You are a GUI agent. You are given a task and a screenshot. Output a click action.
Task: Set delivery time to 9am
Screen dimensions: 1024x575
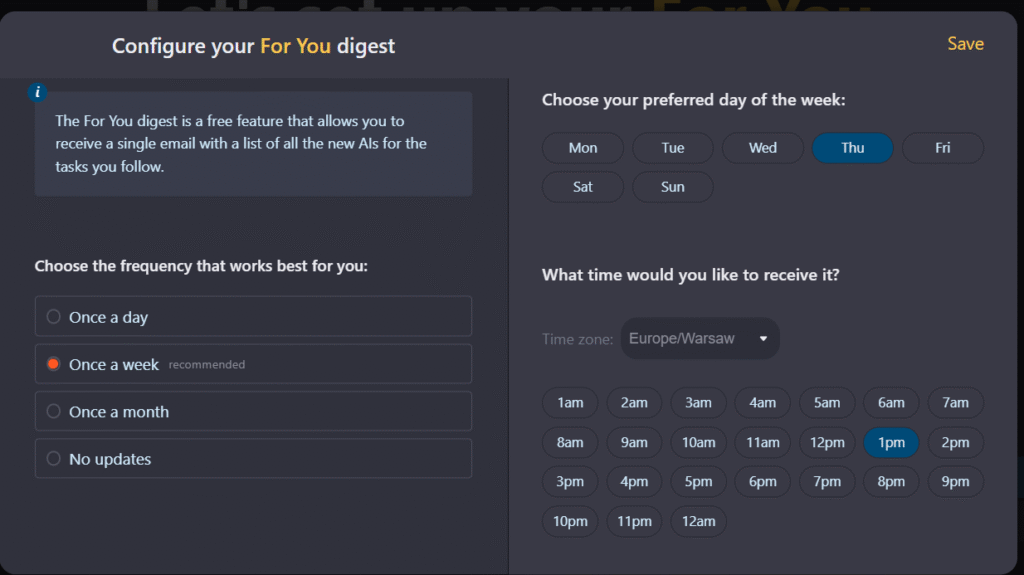tap(633, 442)
